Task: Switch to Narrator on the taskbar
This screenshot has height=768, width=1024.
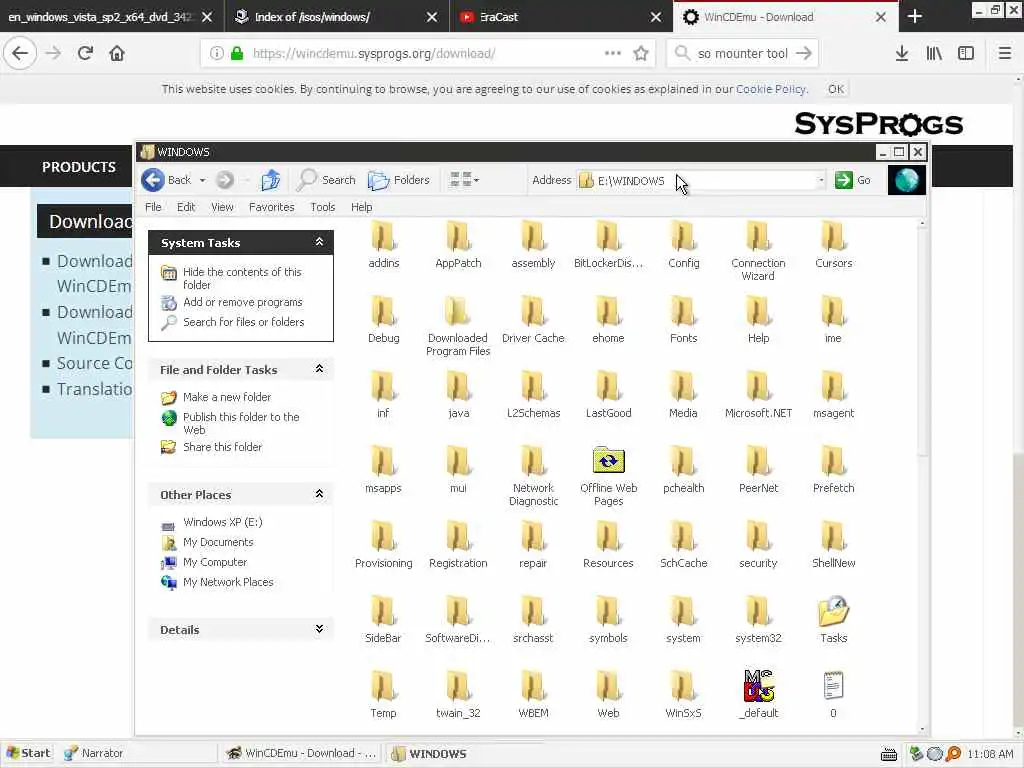Action: click(137, 753)
